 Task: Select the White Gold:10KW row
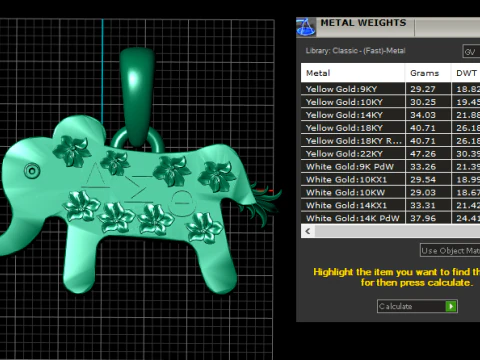[x=390, y=193]
